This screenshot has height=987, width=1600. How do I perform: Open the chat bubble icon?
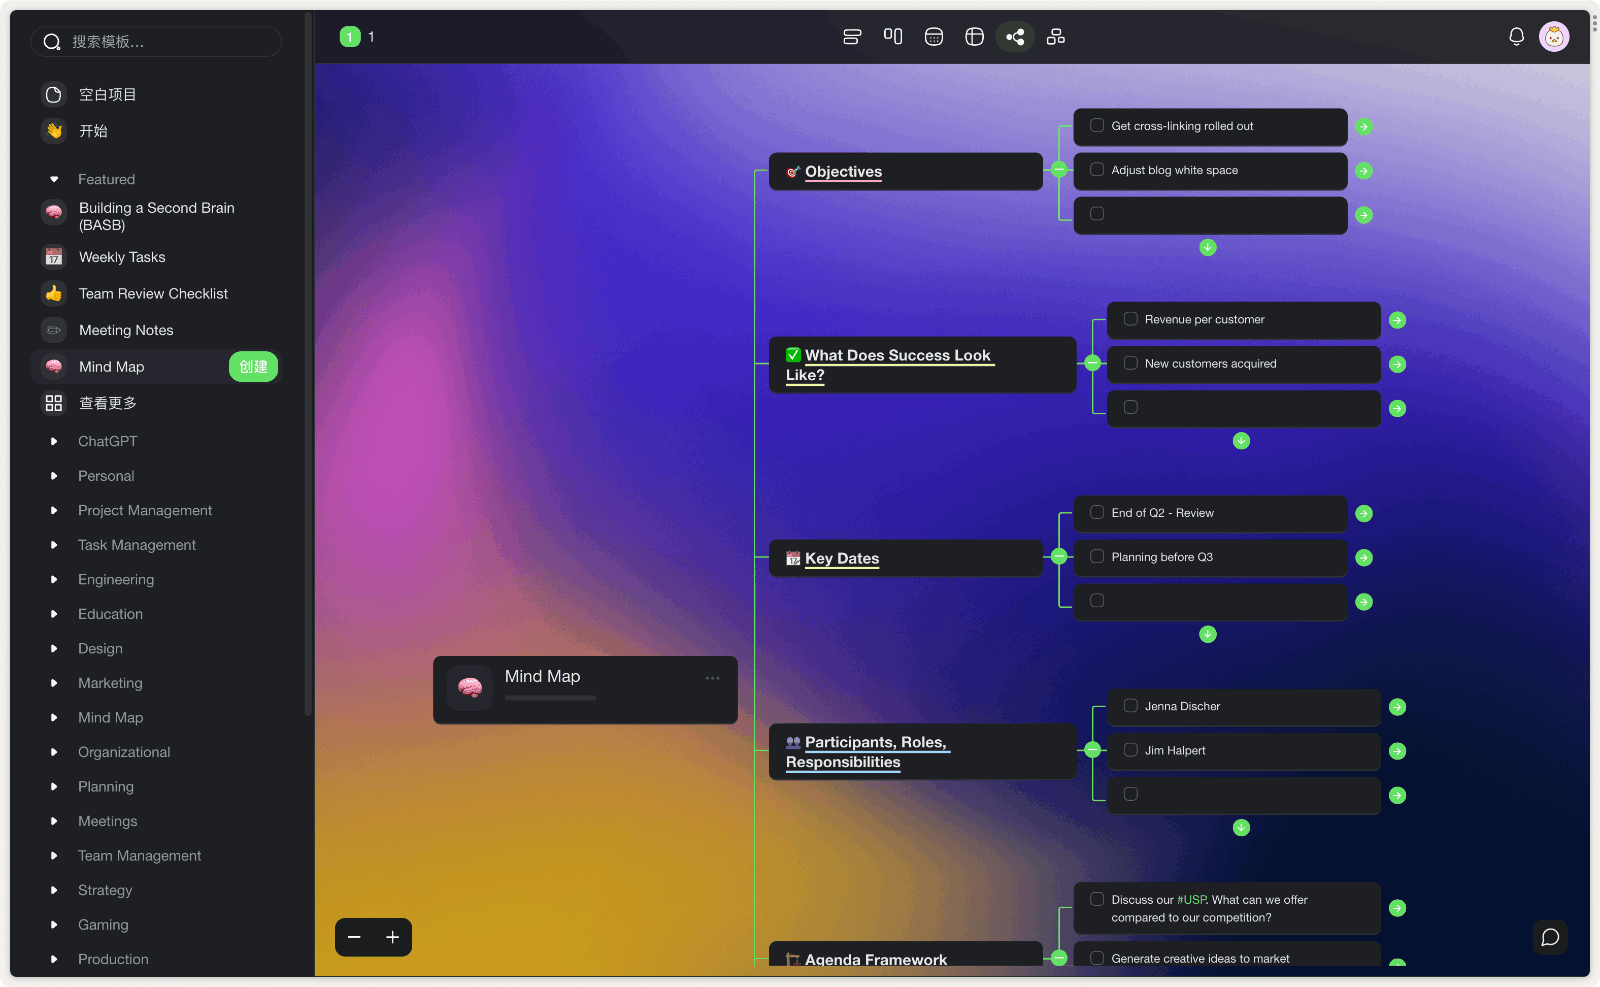(x=1550, y=937)
